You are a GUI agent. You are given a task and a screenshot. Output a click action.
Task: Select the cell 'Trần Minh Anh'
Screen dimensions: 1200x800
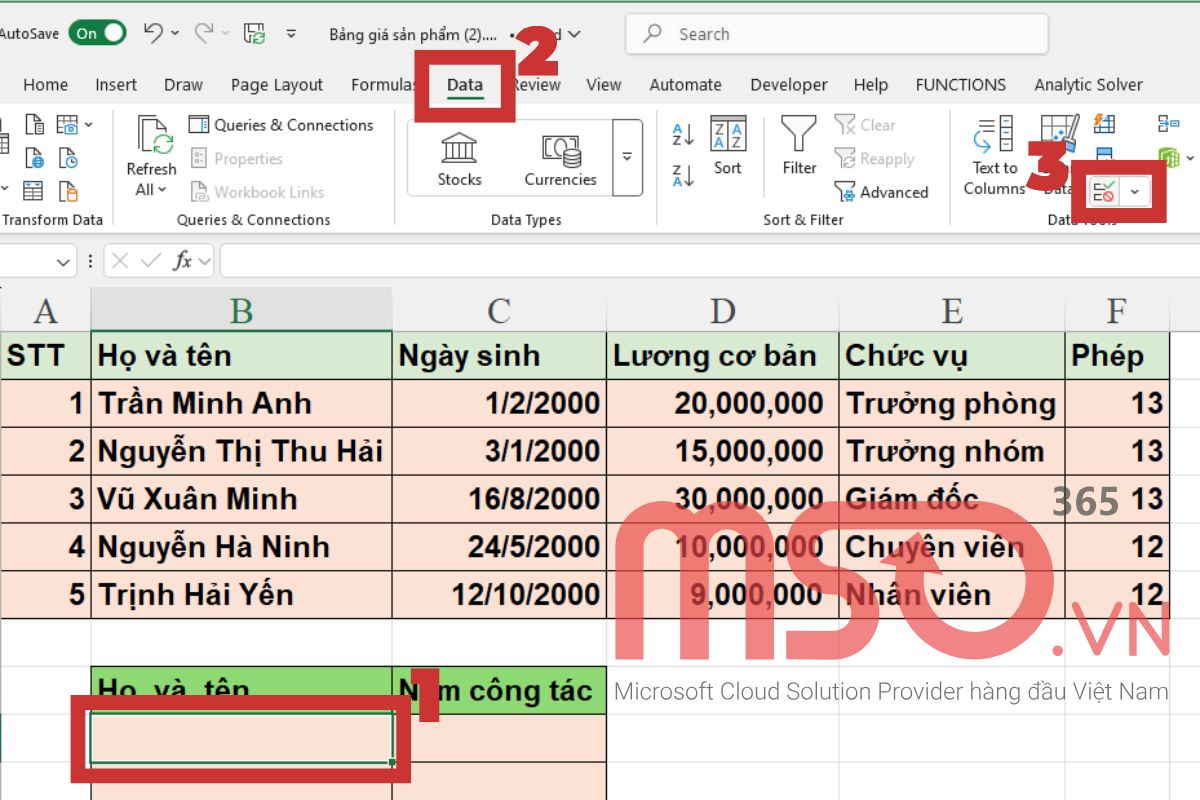(x=241, y=403)
